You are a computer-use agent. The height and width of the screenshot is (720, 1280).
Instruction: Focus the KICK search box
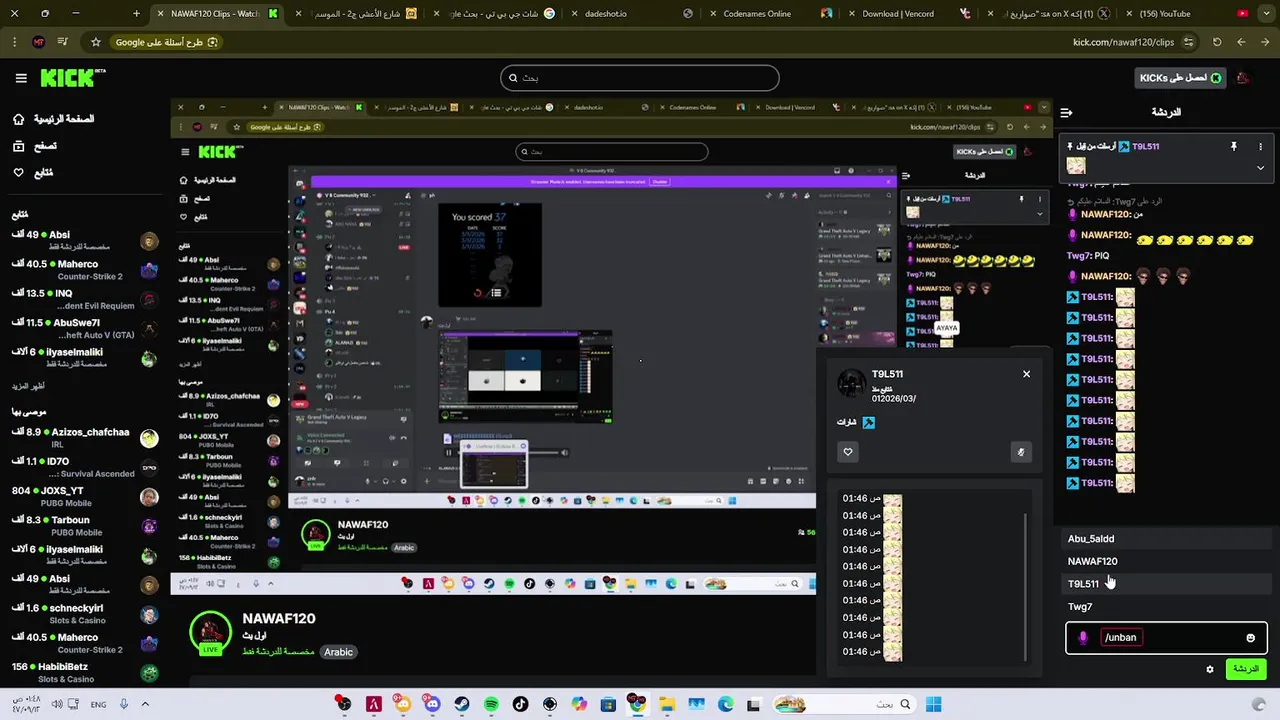[639, 78]
